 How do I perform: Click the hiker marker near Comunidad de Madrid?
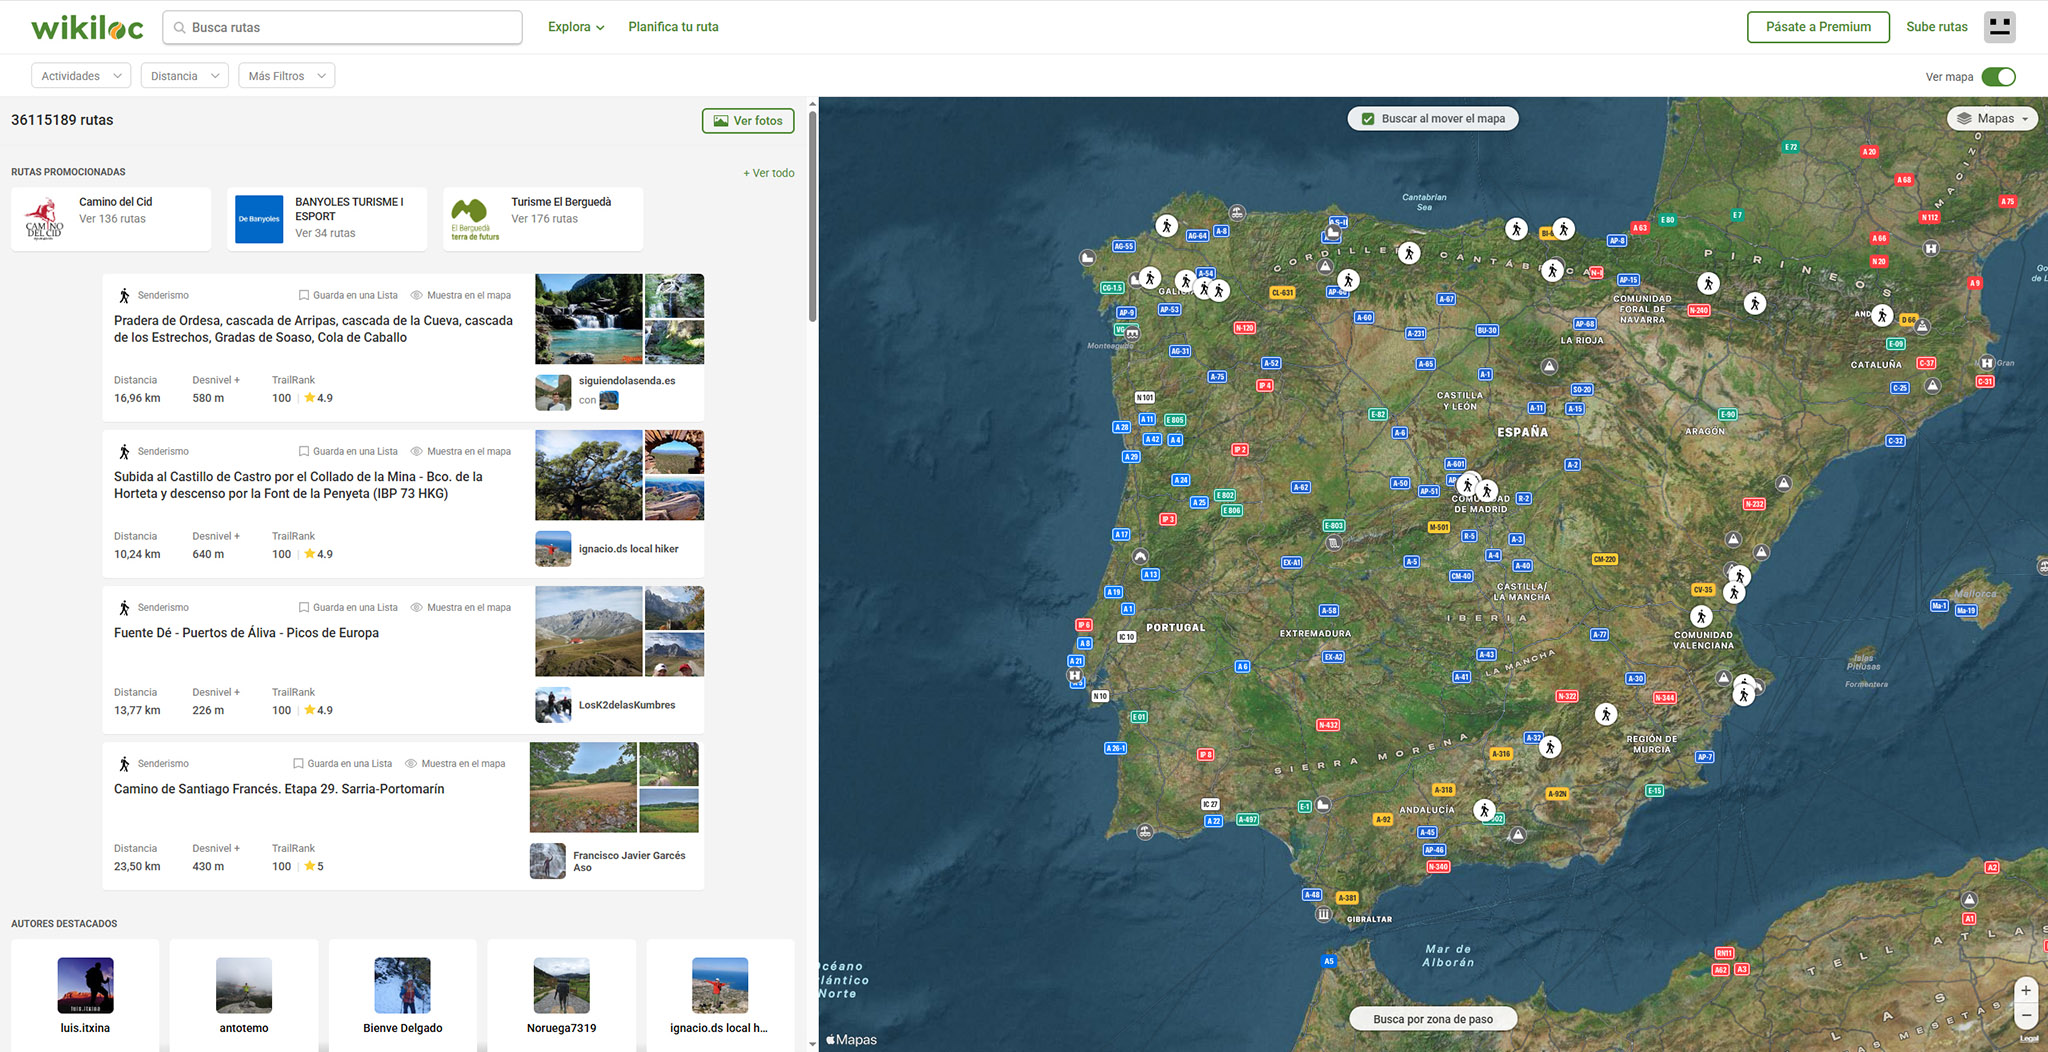pos(1468,486)
